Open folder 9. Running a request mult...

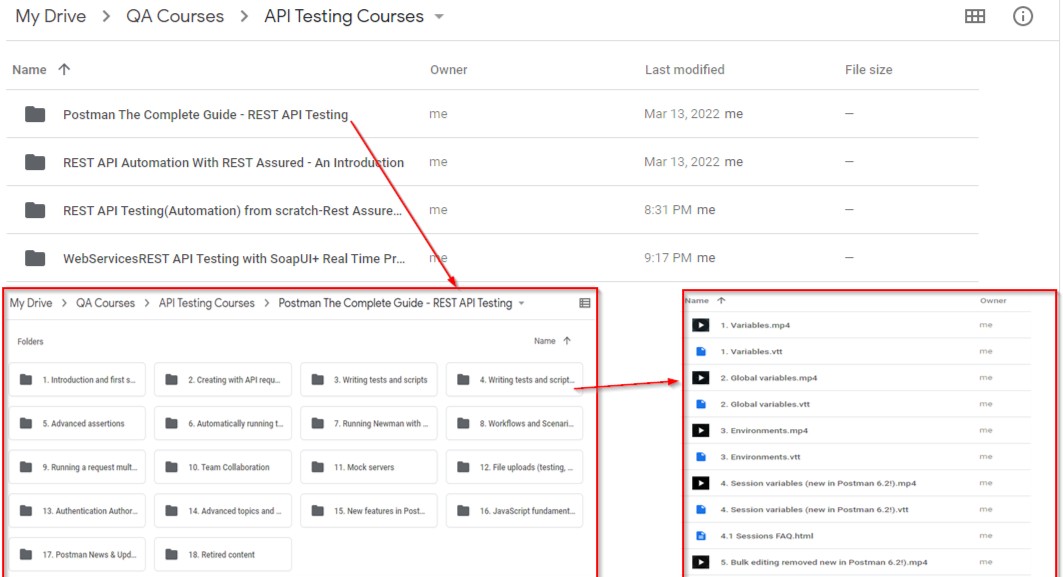78,467
